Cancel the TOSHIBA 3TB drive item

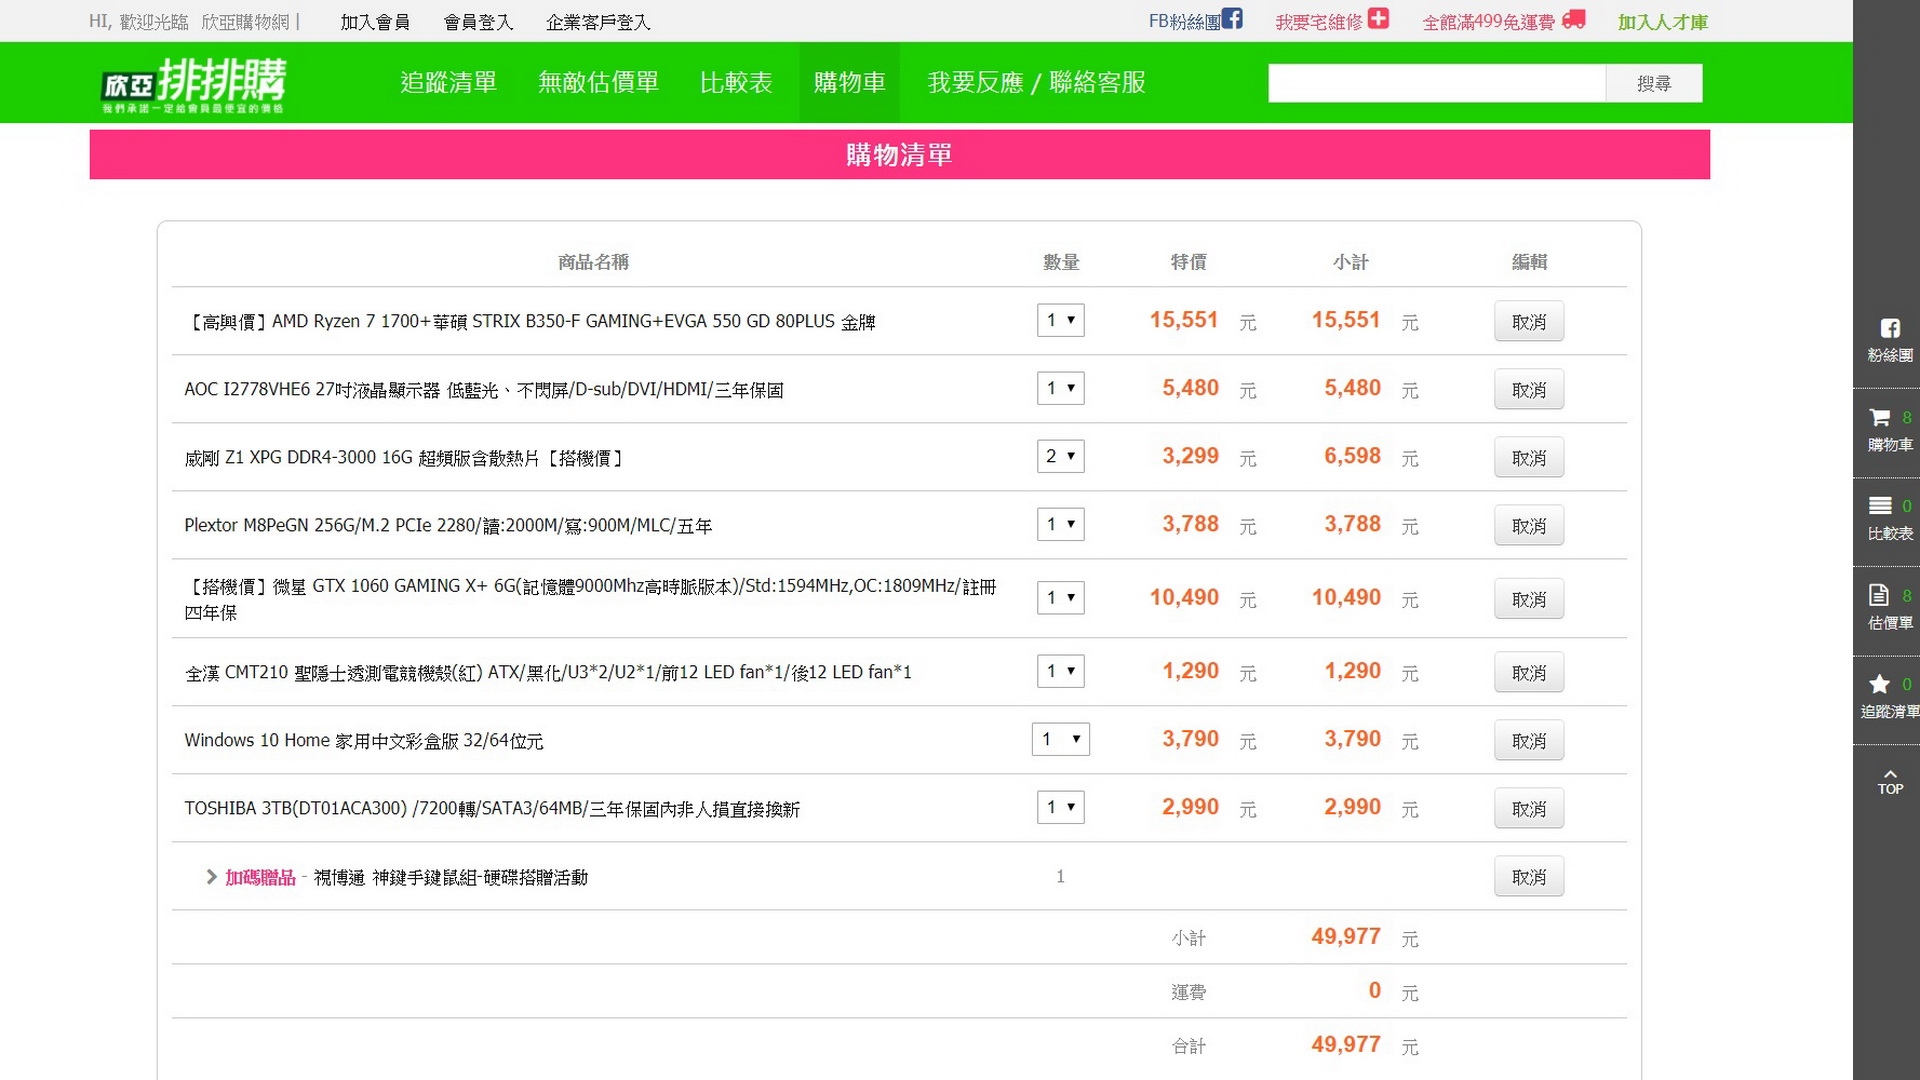1528,809
